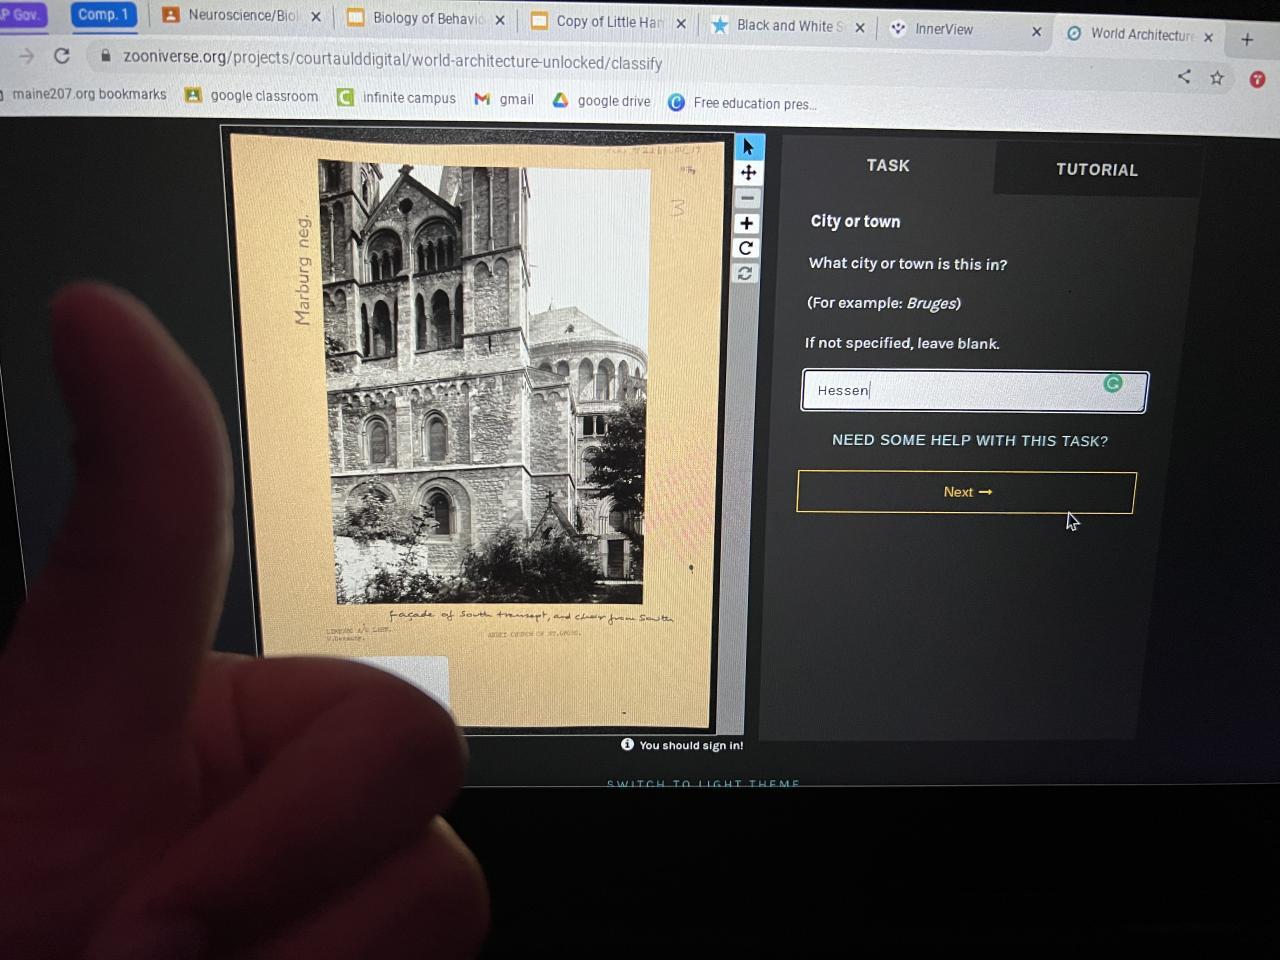Click the 'City or town' heading
The height and width of the screenshot is (960, 1280).
[x=855, y=222]
